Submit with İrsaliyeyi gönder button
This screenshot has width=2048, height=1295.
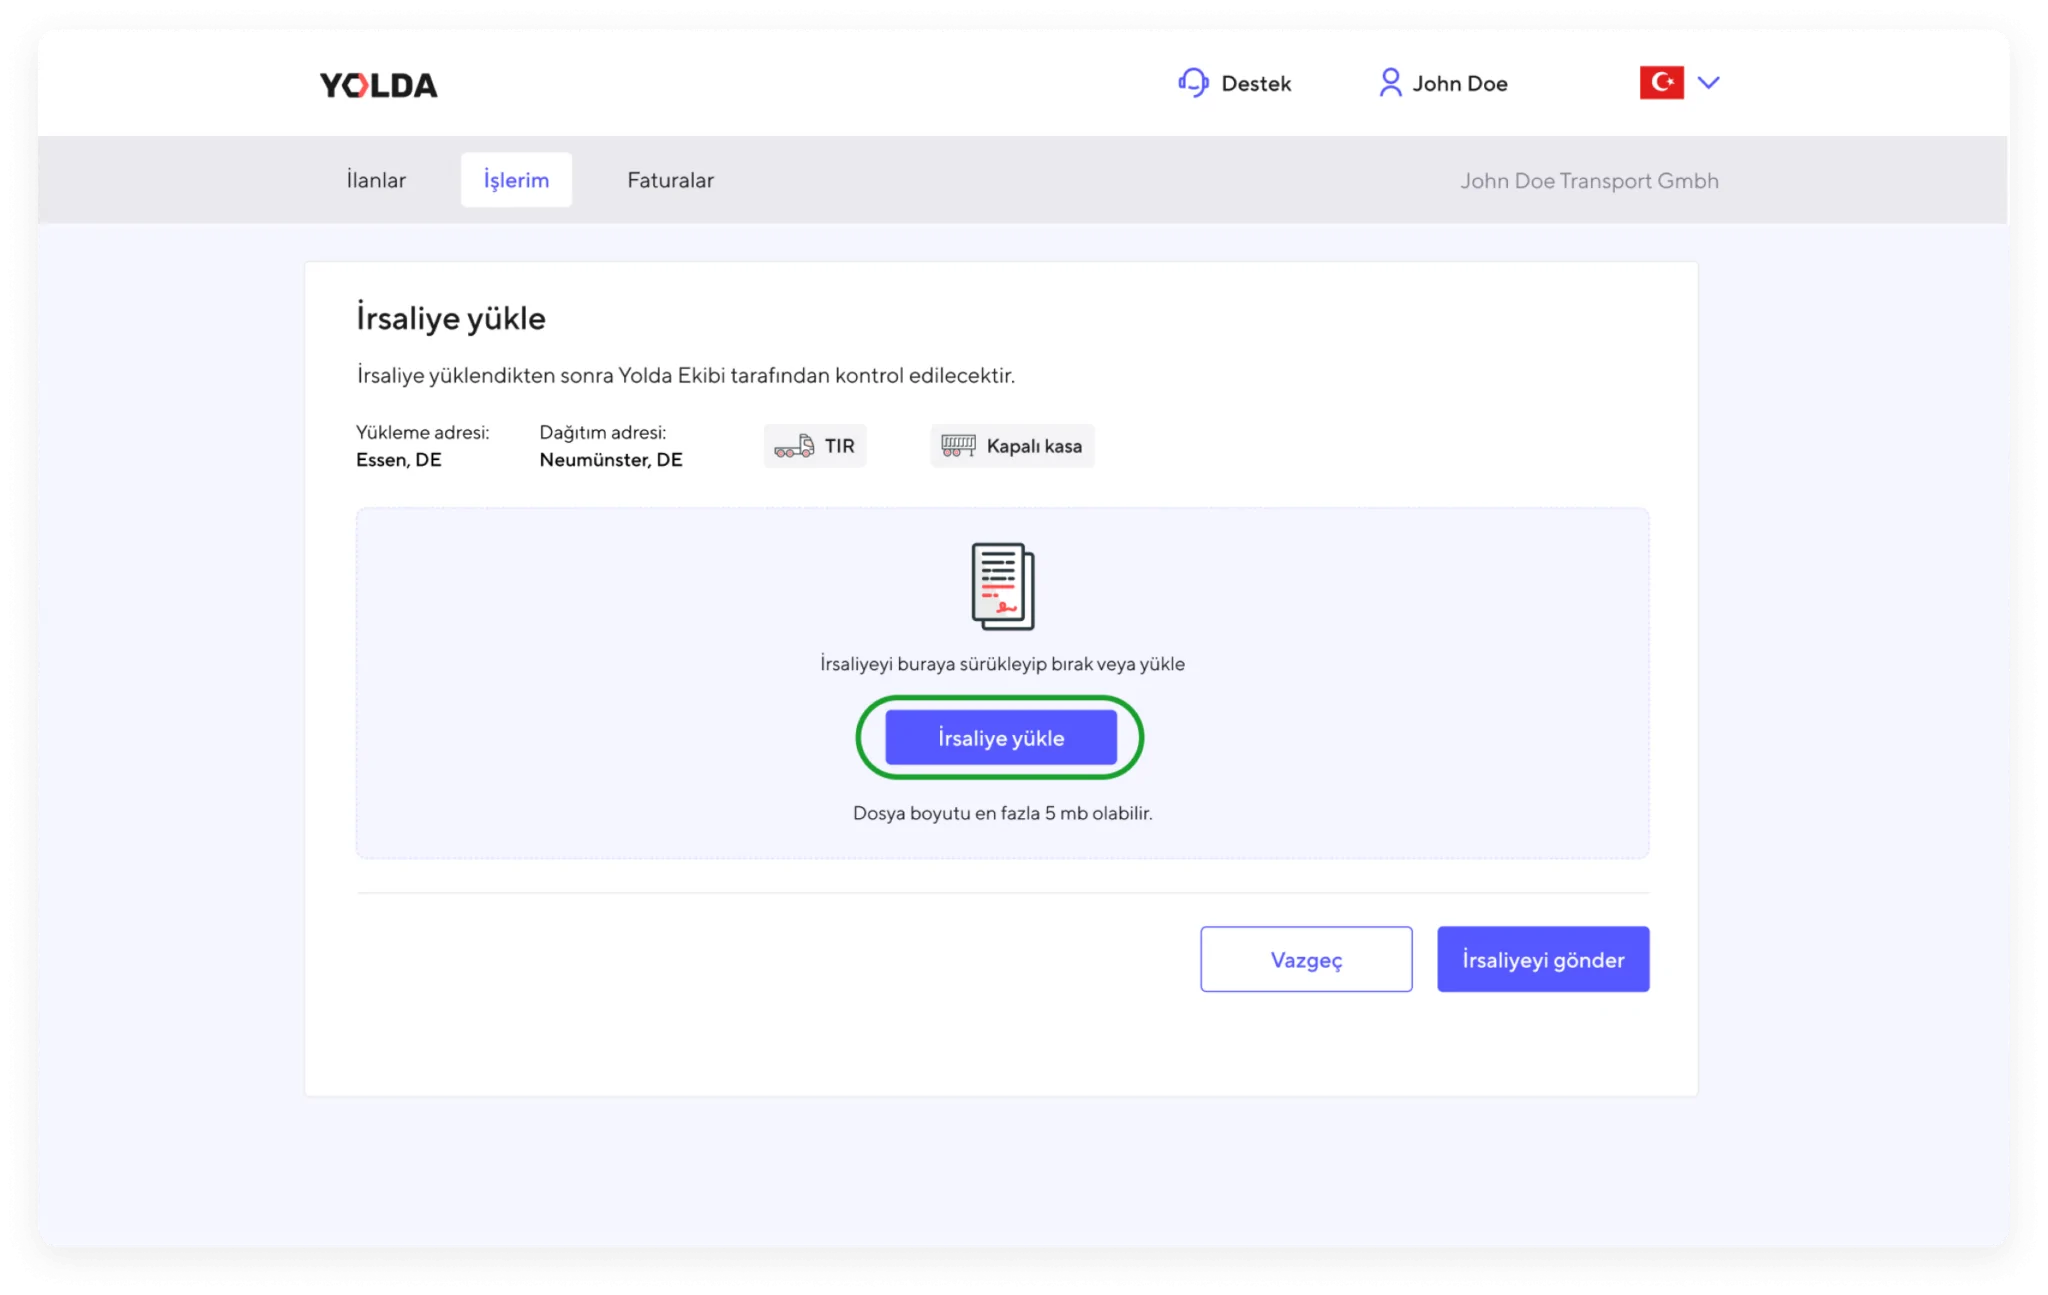point(1542,959)
